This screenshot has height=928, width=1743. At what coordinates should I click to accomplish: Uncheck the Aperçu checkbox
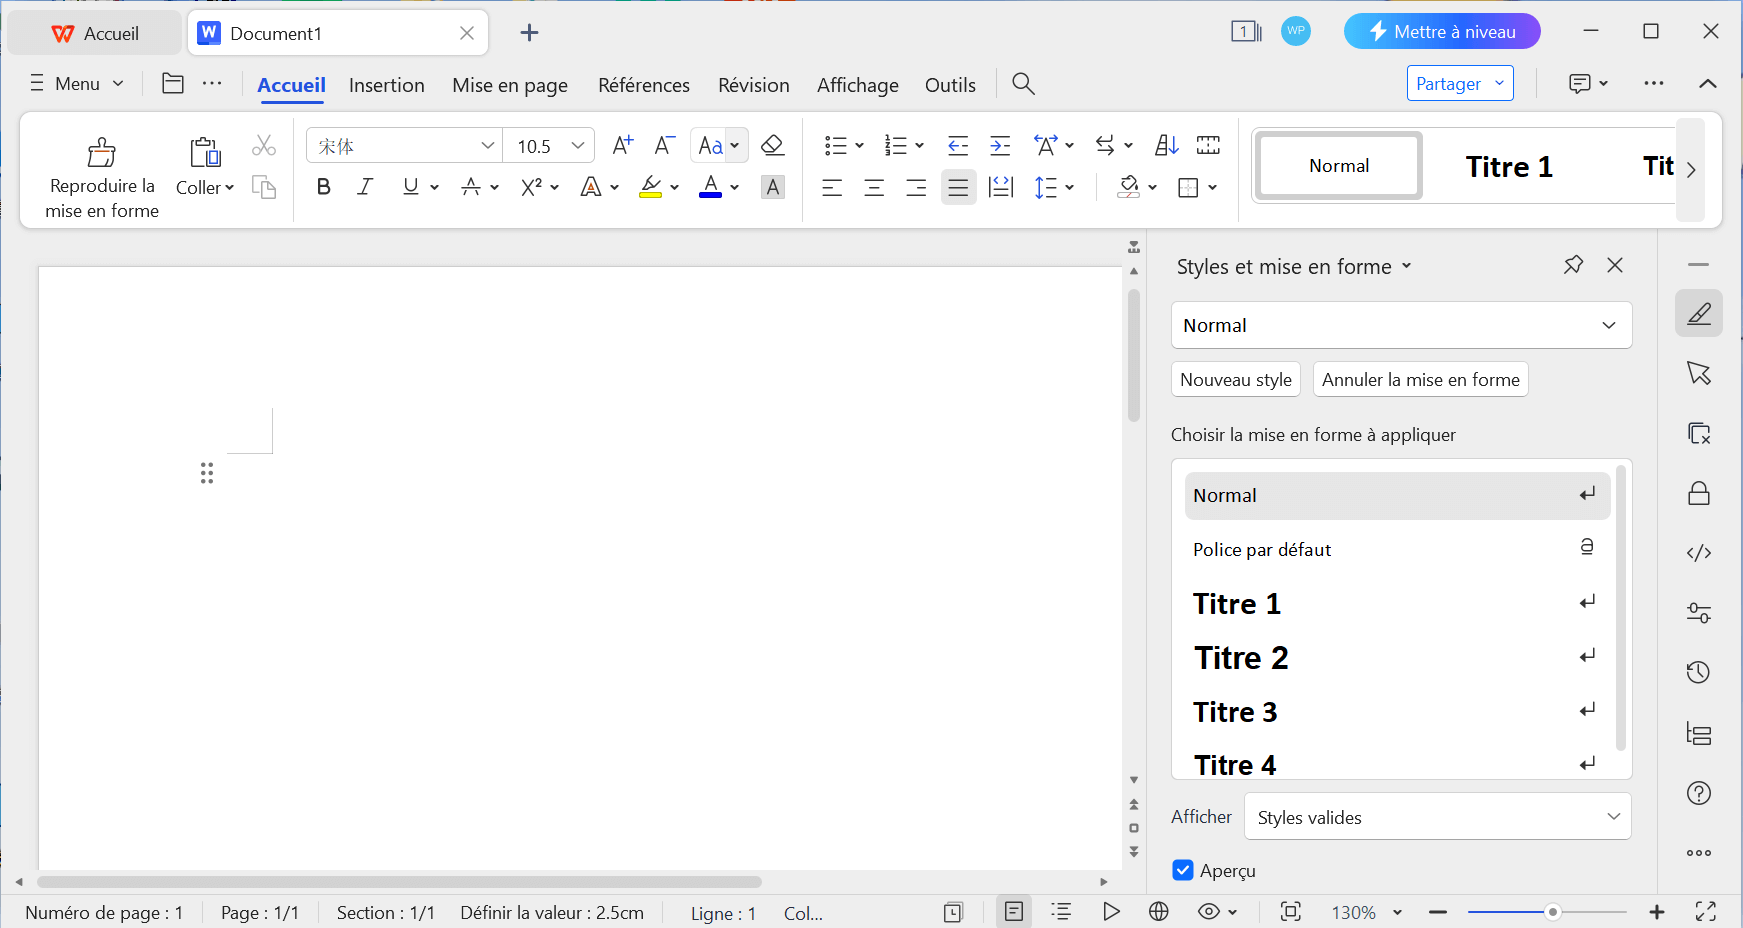[x=1183, y=870]
